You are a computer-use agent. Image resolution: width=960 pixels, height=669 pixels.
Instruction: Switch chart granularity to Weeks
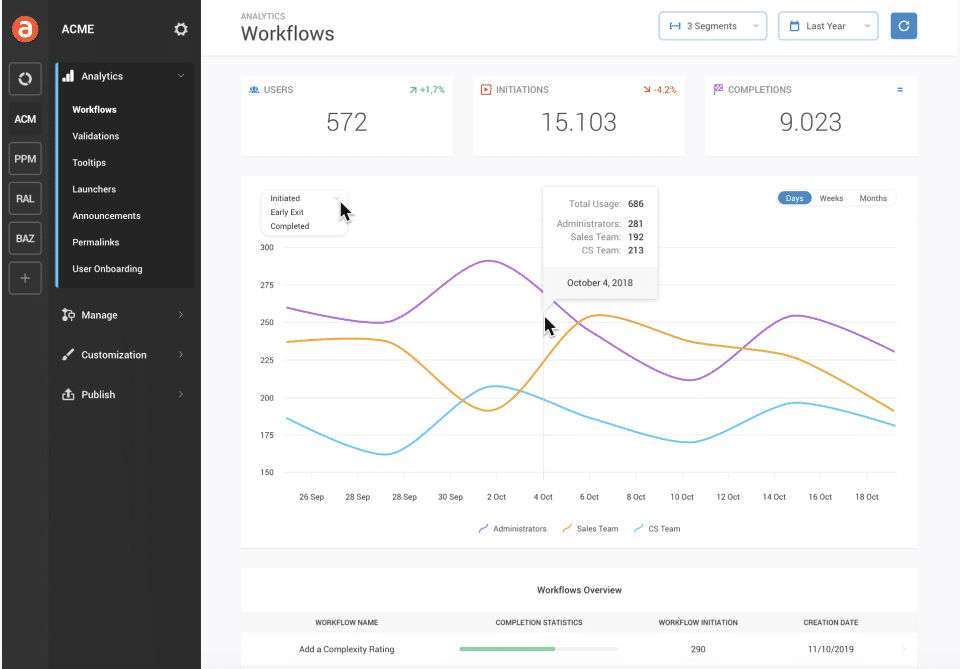(831, 198)
